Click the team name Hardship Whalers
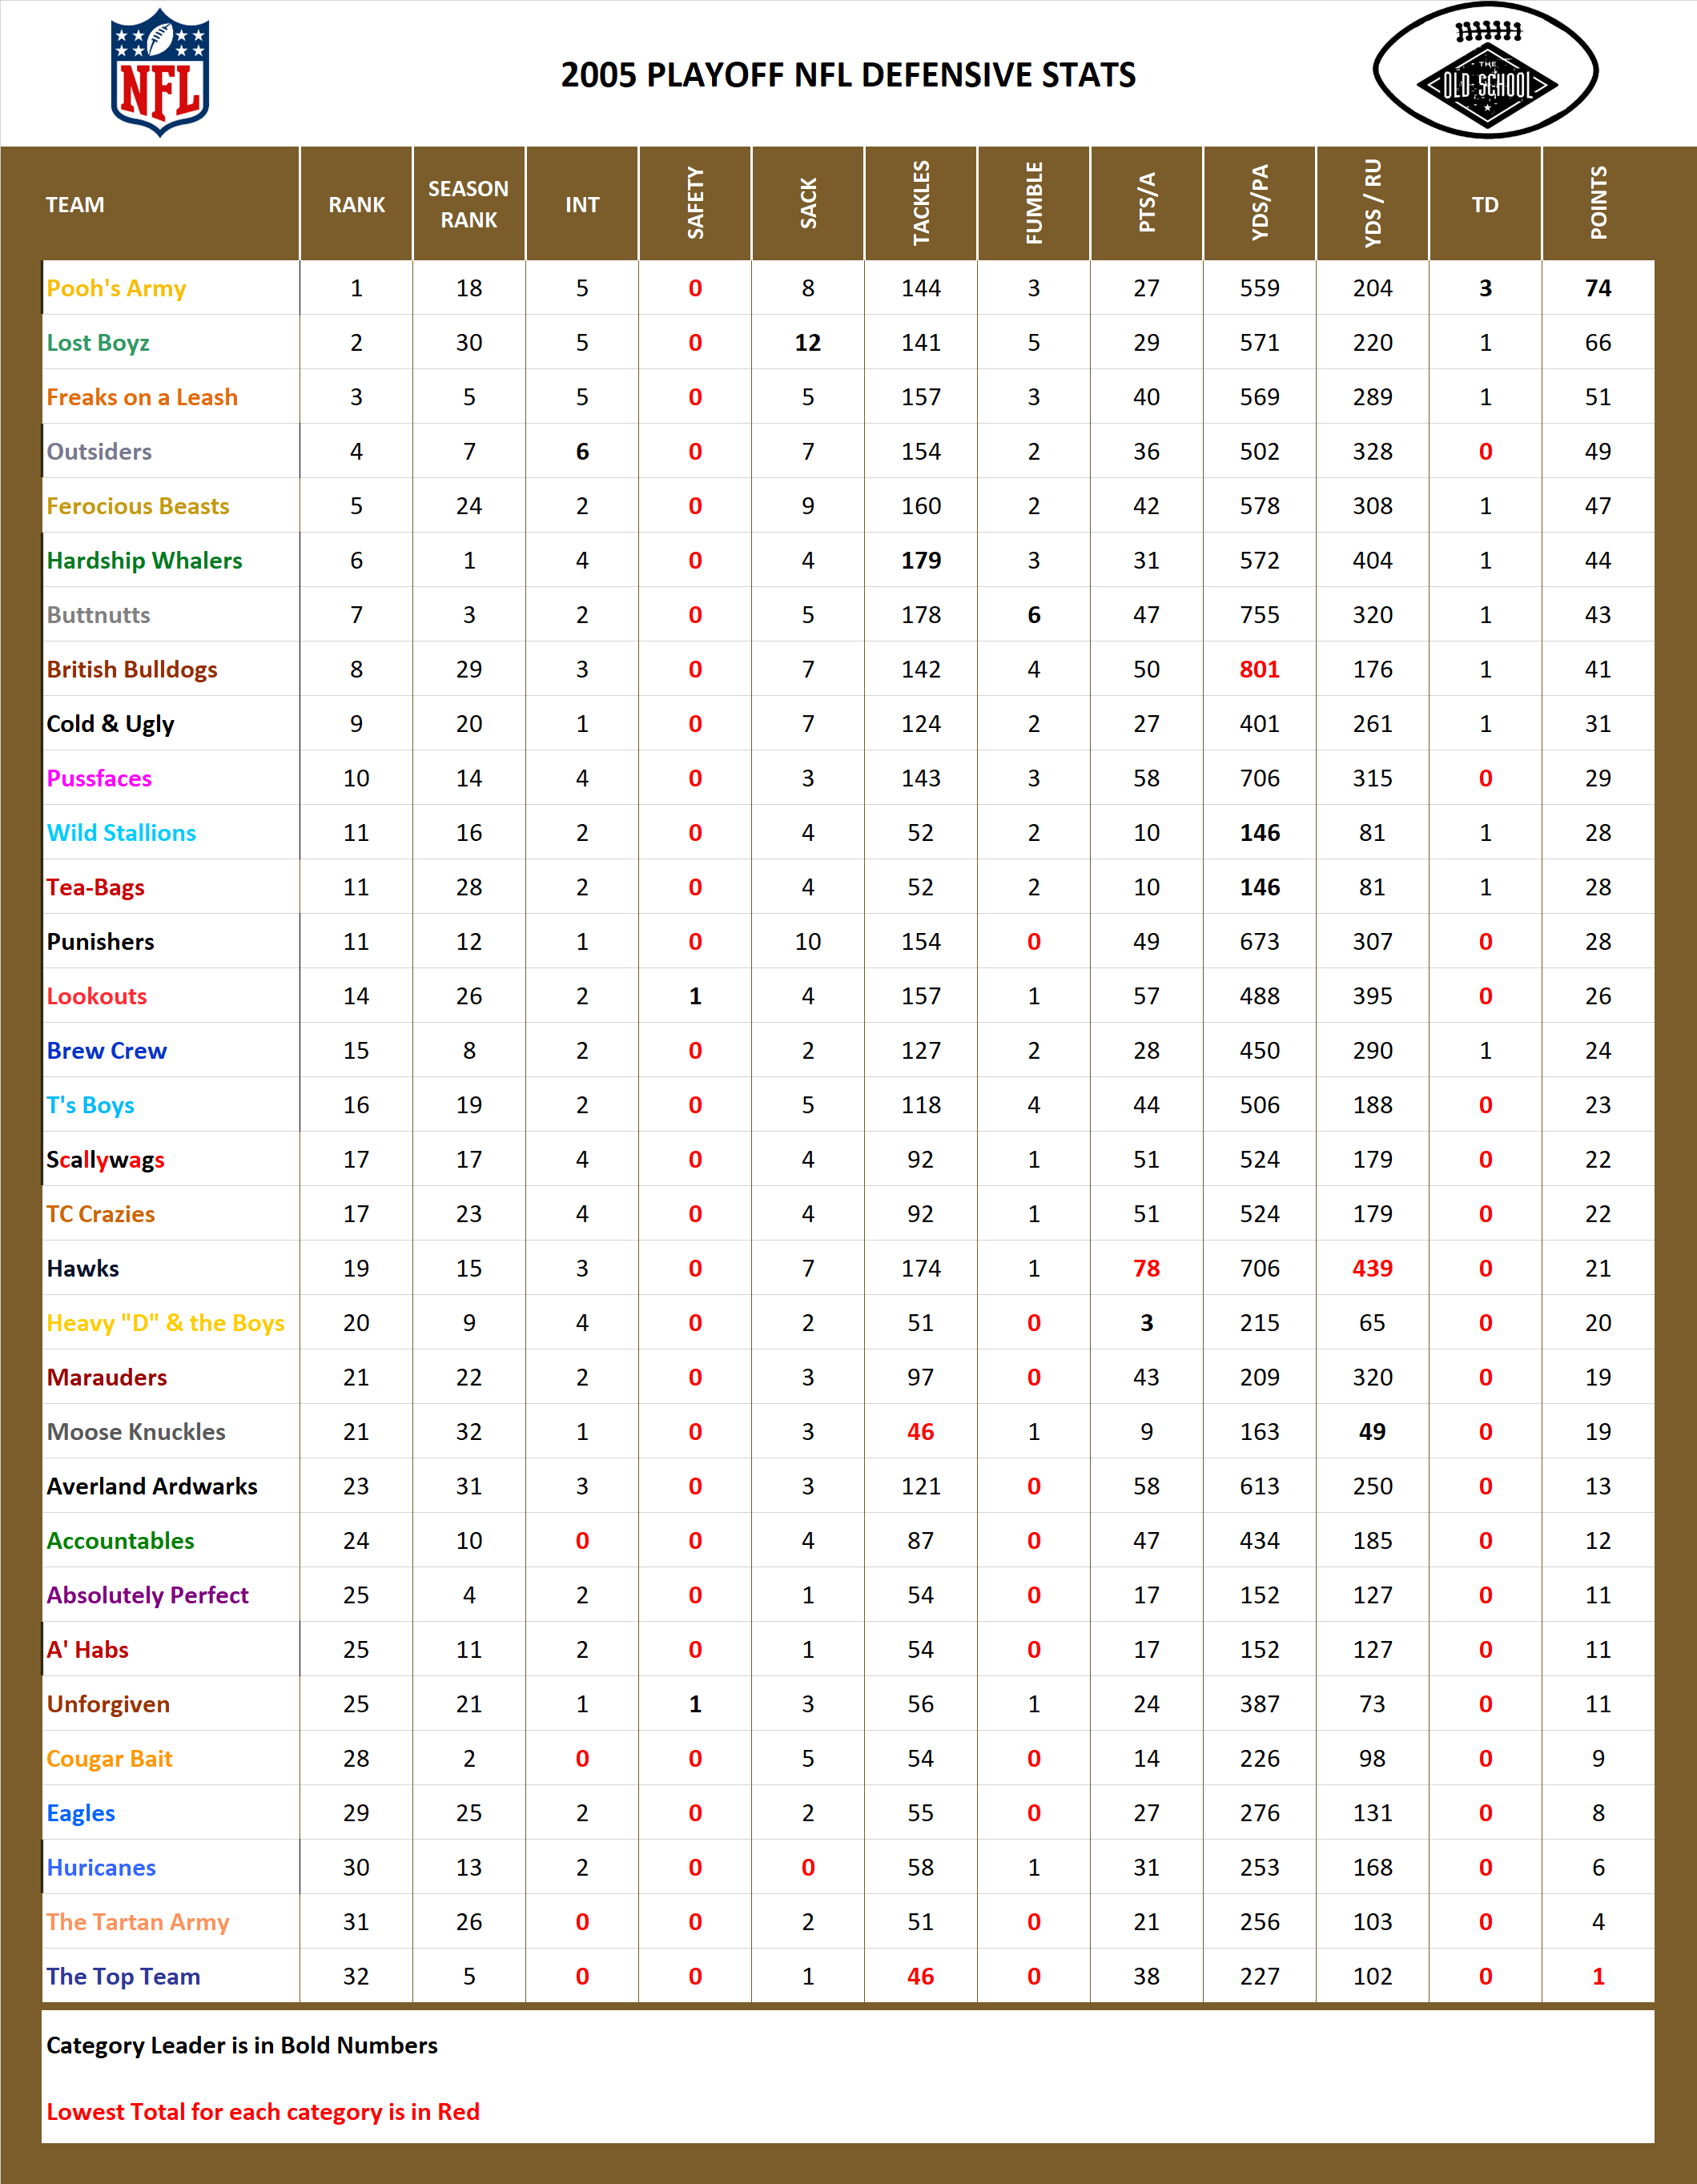Screen dimensions: 1697x2184 148,560
